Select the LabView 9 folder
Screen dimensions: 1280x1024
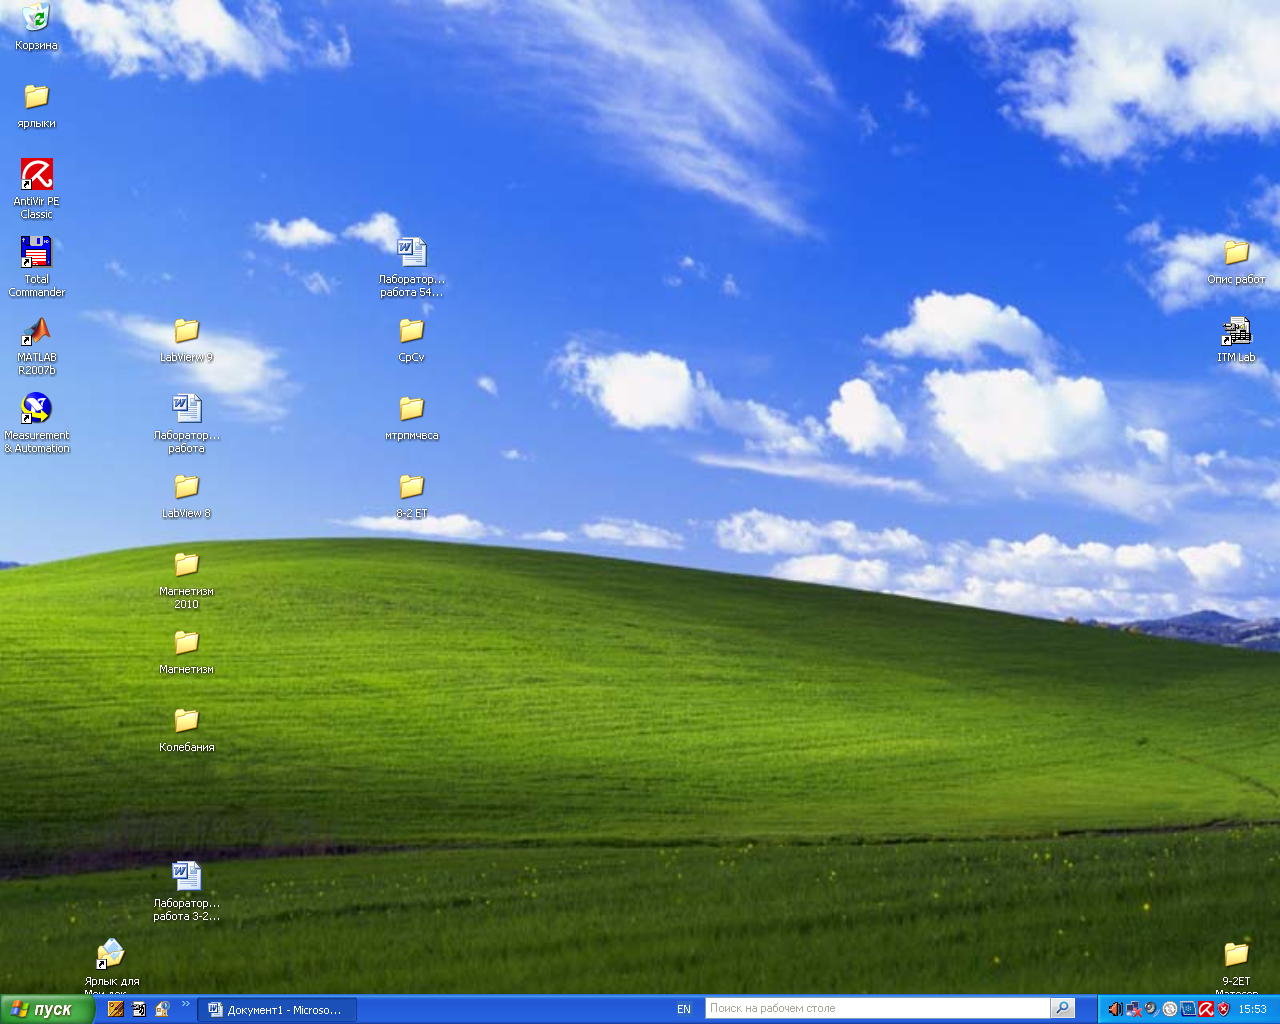[187, 340]
